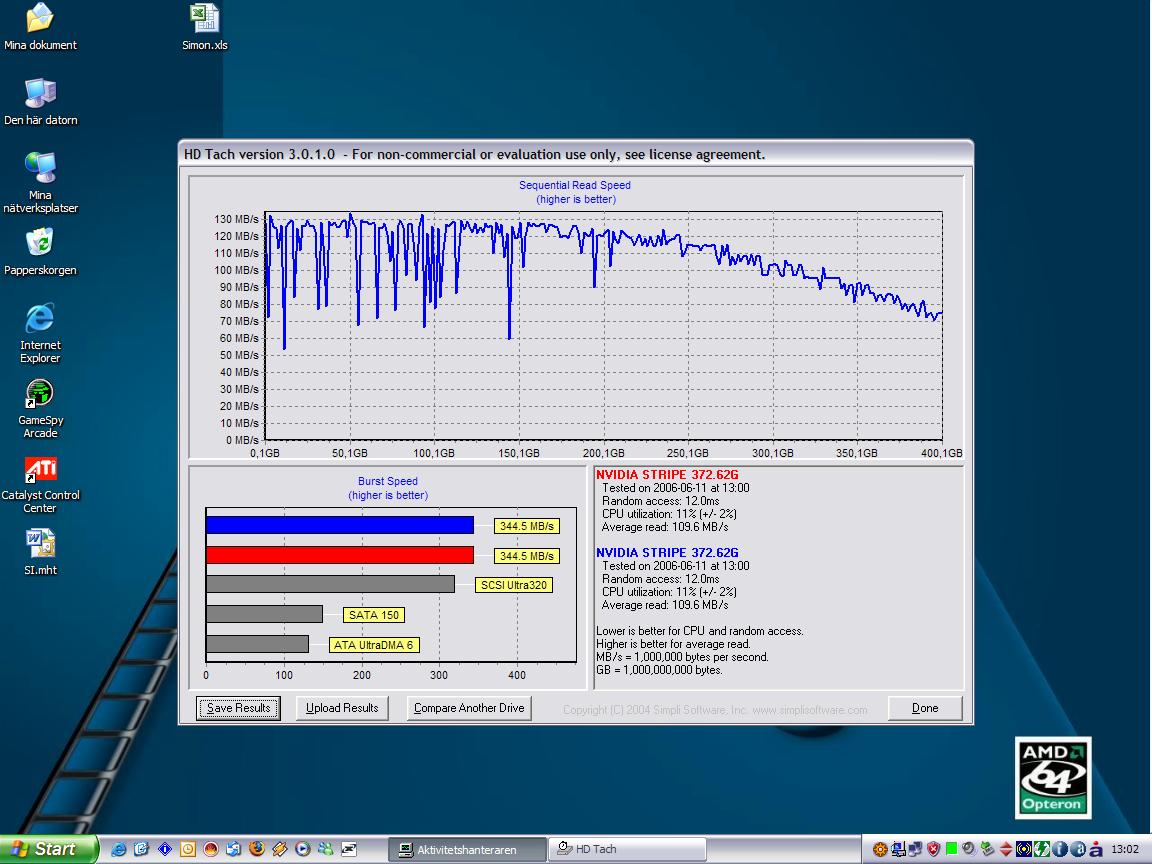
Task: Click the Simpli Software copyright text
Action: point(715,710)
